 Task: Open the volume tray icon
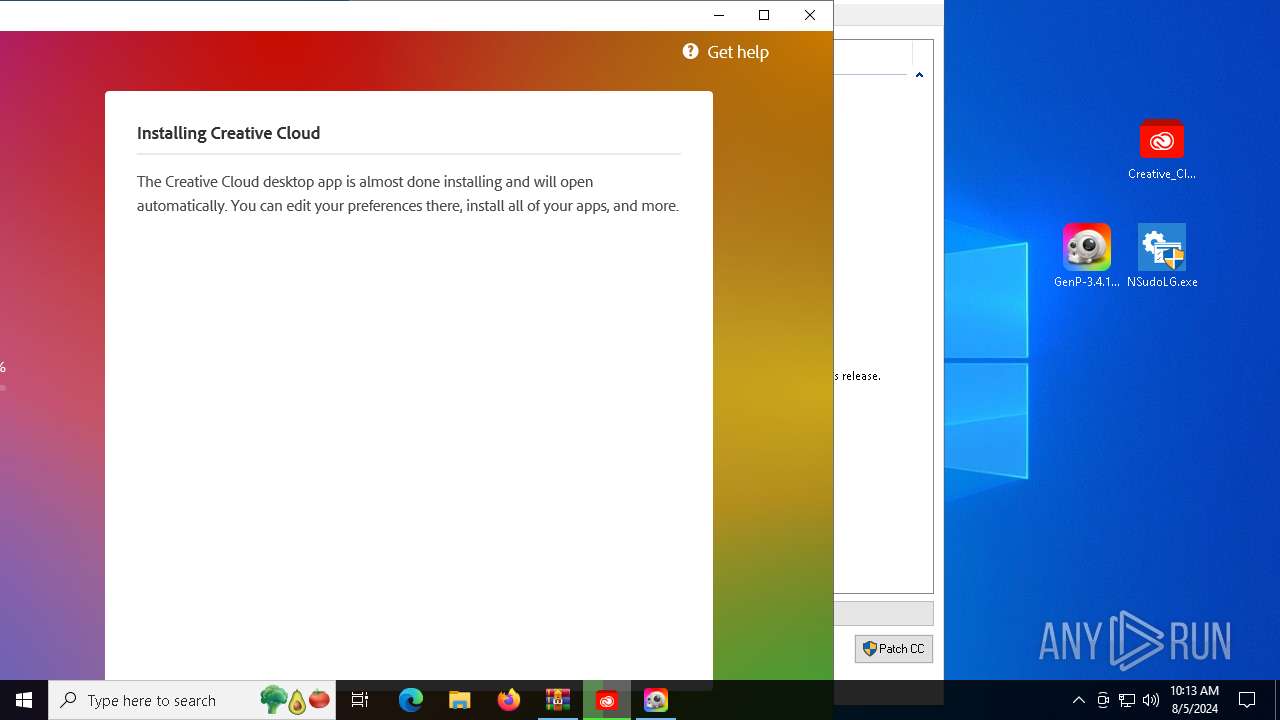point(1151,700)
